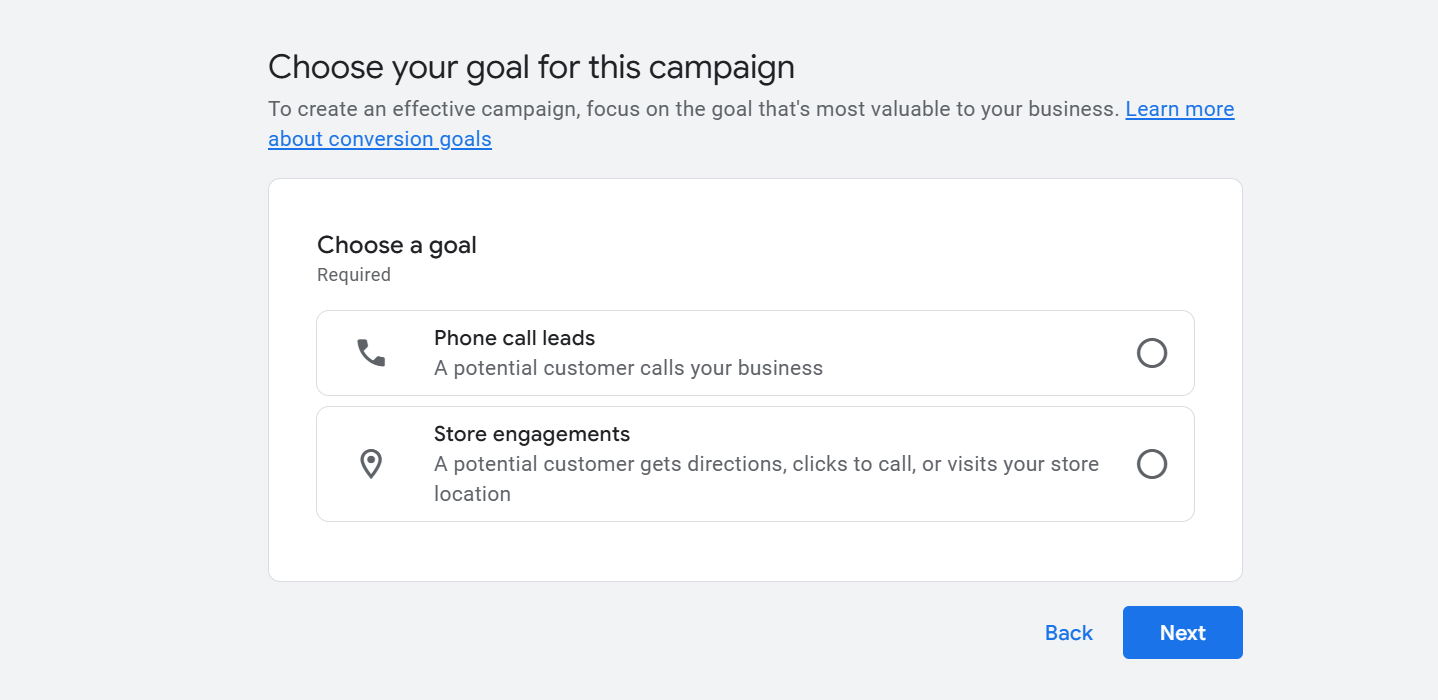The width and height of the screenshot is (1438, 700).
Task: Select the phone icon beside Phone call leads
Action: [371, 352]
